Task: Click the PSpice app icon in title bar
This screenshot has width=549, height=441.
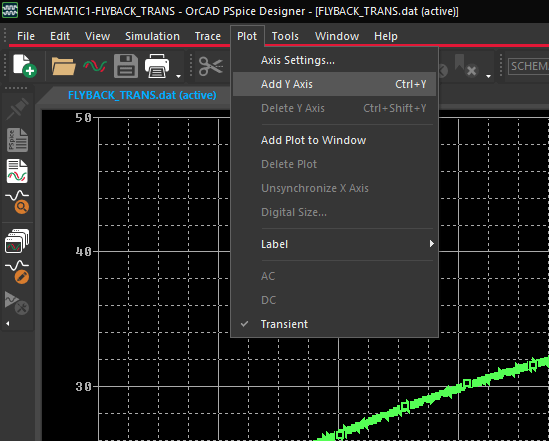Action: tap(10, 11)
